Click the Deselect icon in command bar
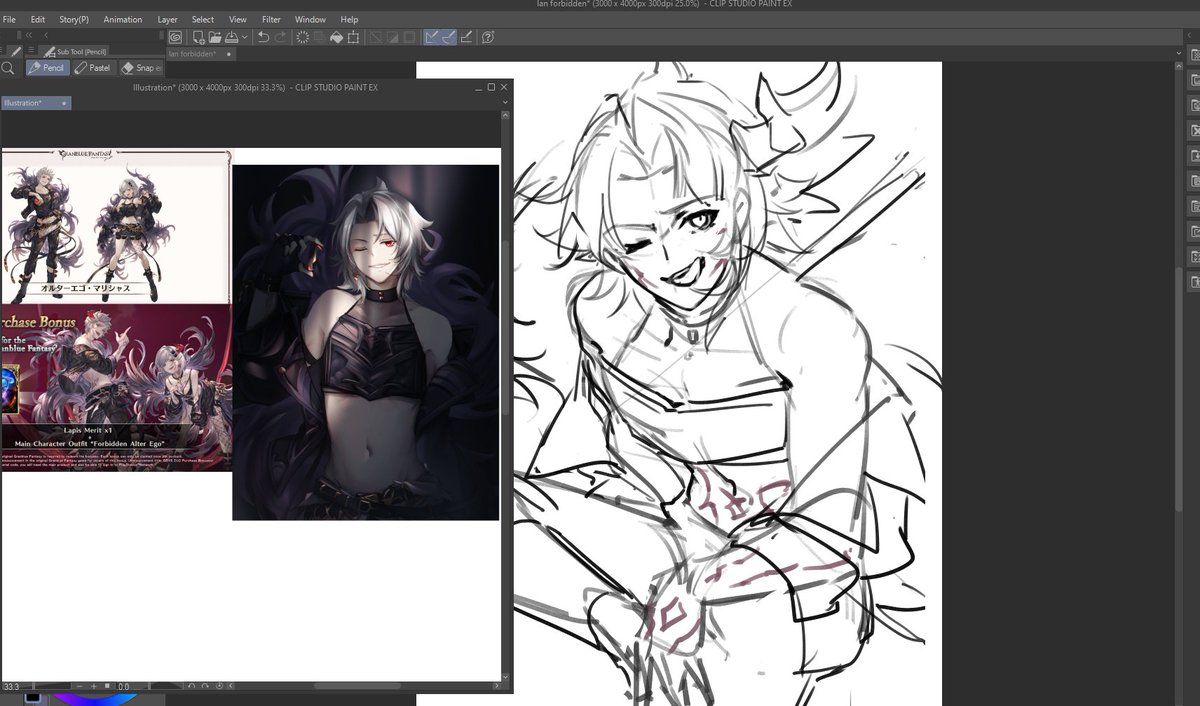 click(375, 37)
